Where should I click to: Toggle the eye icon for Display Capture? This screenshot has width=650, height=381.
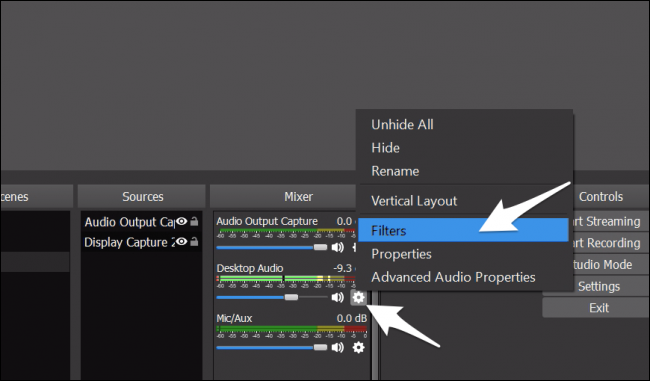pos(182,241)
